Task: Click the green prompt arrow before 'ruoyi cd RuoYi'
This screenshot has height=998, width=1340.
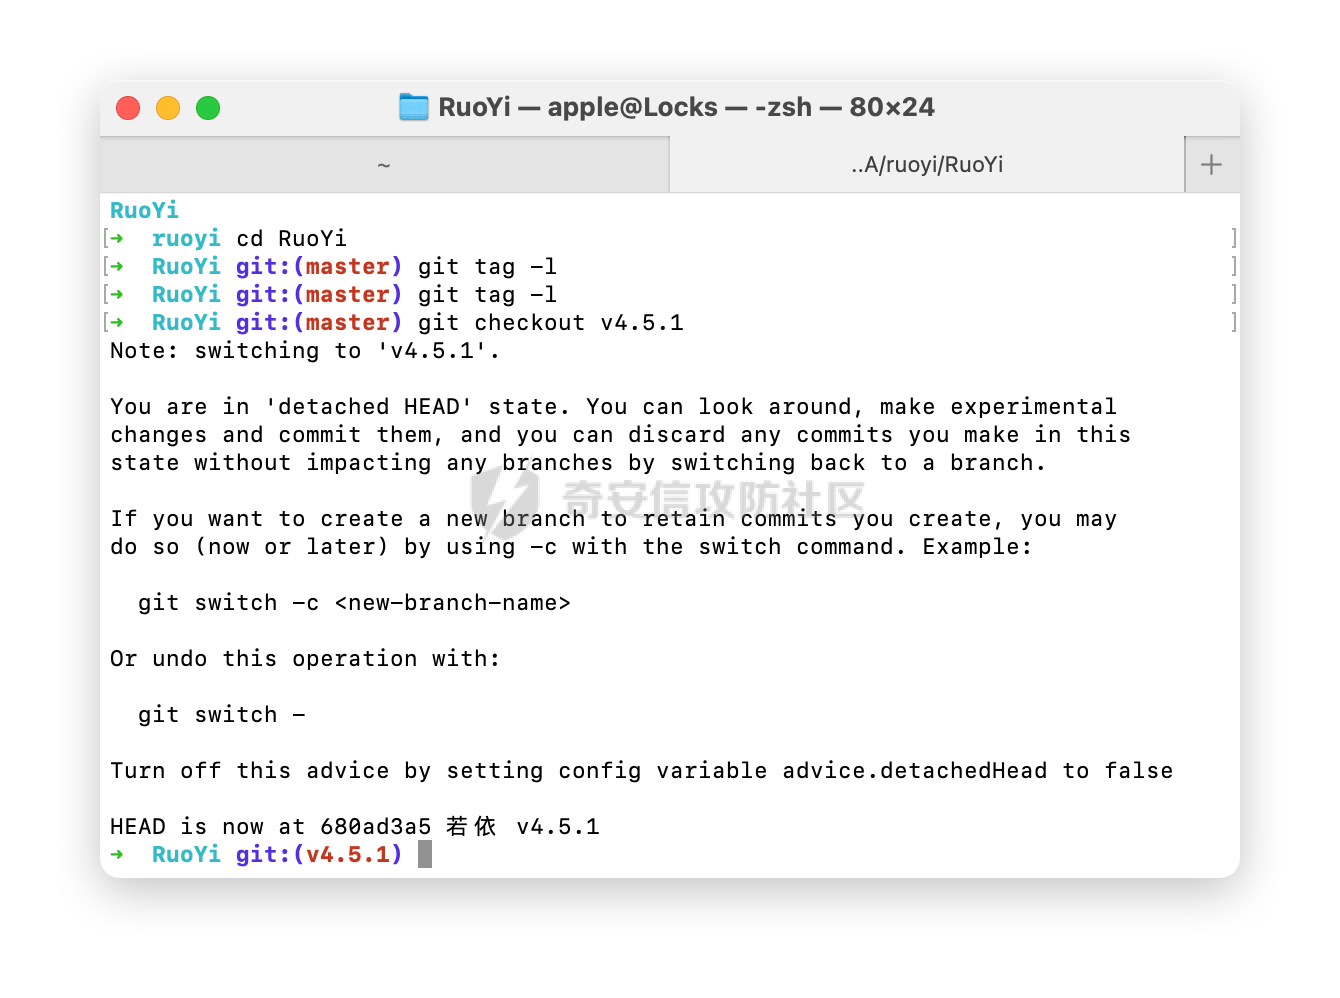Action: (x=117, y=238)
